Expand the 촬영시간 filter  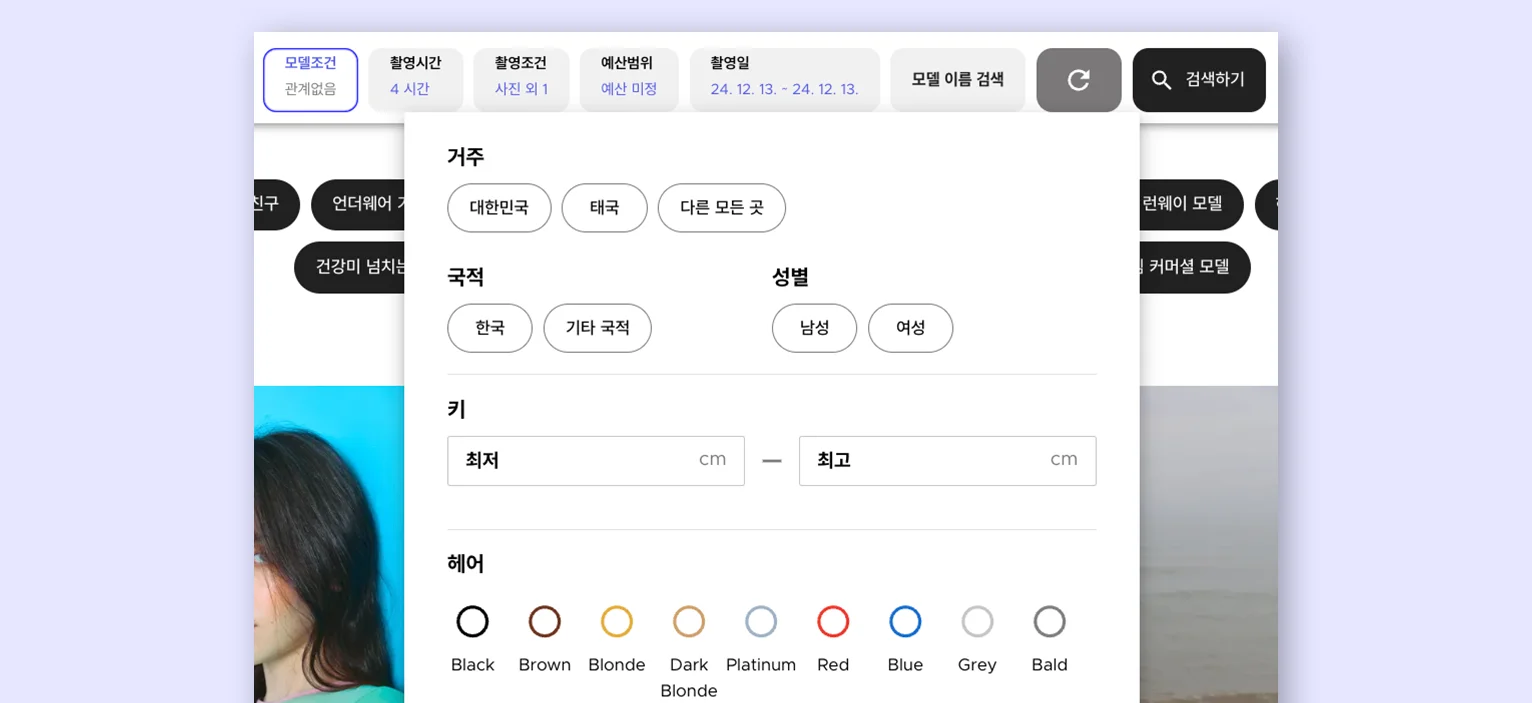(x=415, y=79)
